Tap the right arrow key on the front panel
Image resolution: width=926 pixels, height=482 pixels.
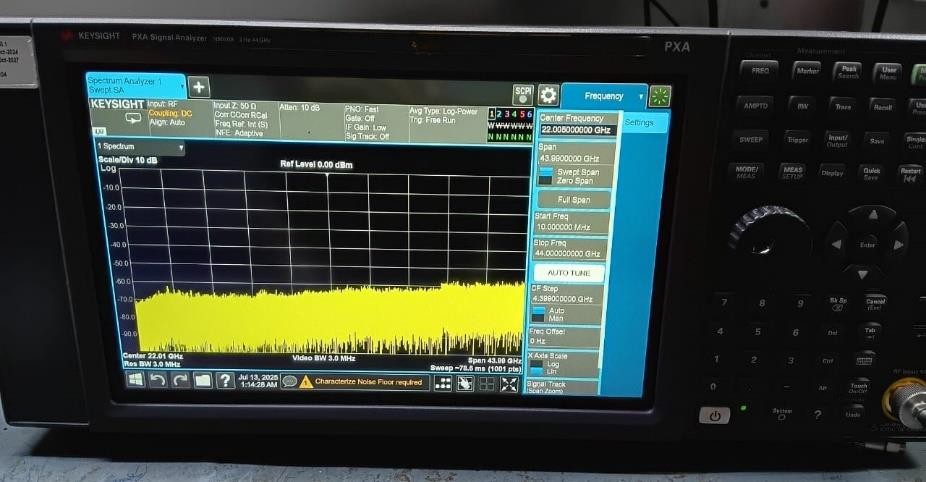[899, 245]
